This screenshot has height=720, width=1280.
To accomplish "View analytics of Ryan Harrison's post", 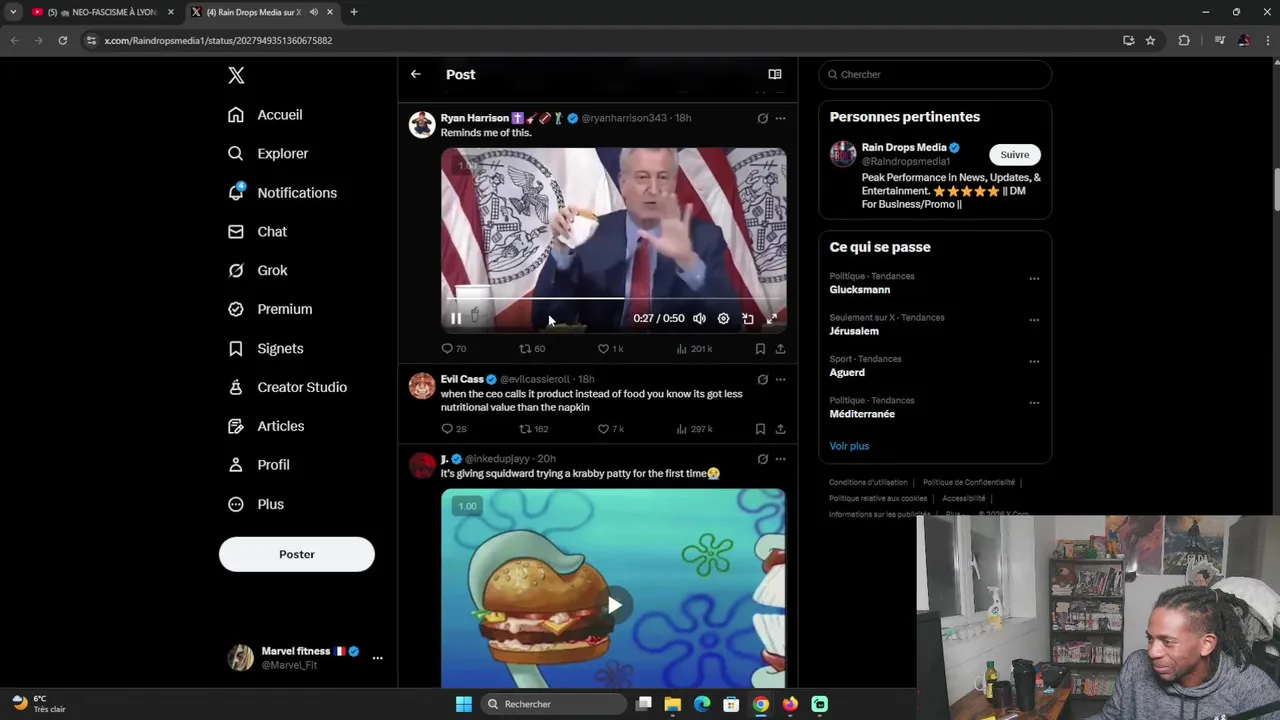I will coord(694,349).
